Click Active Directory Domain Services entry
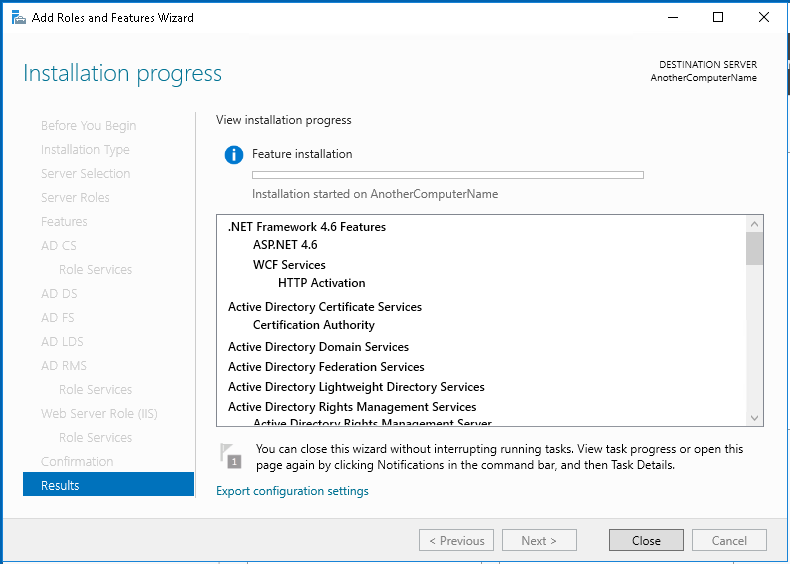 318,347
